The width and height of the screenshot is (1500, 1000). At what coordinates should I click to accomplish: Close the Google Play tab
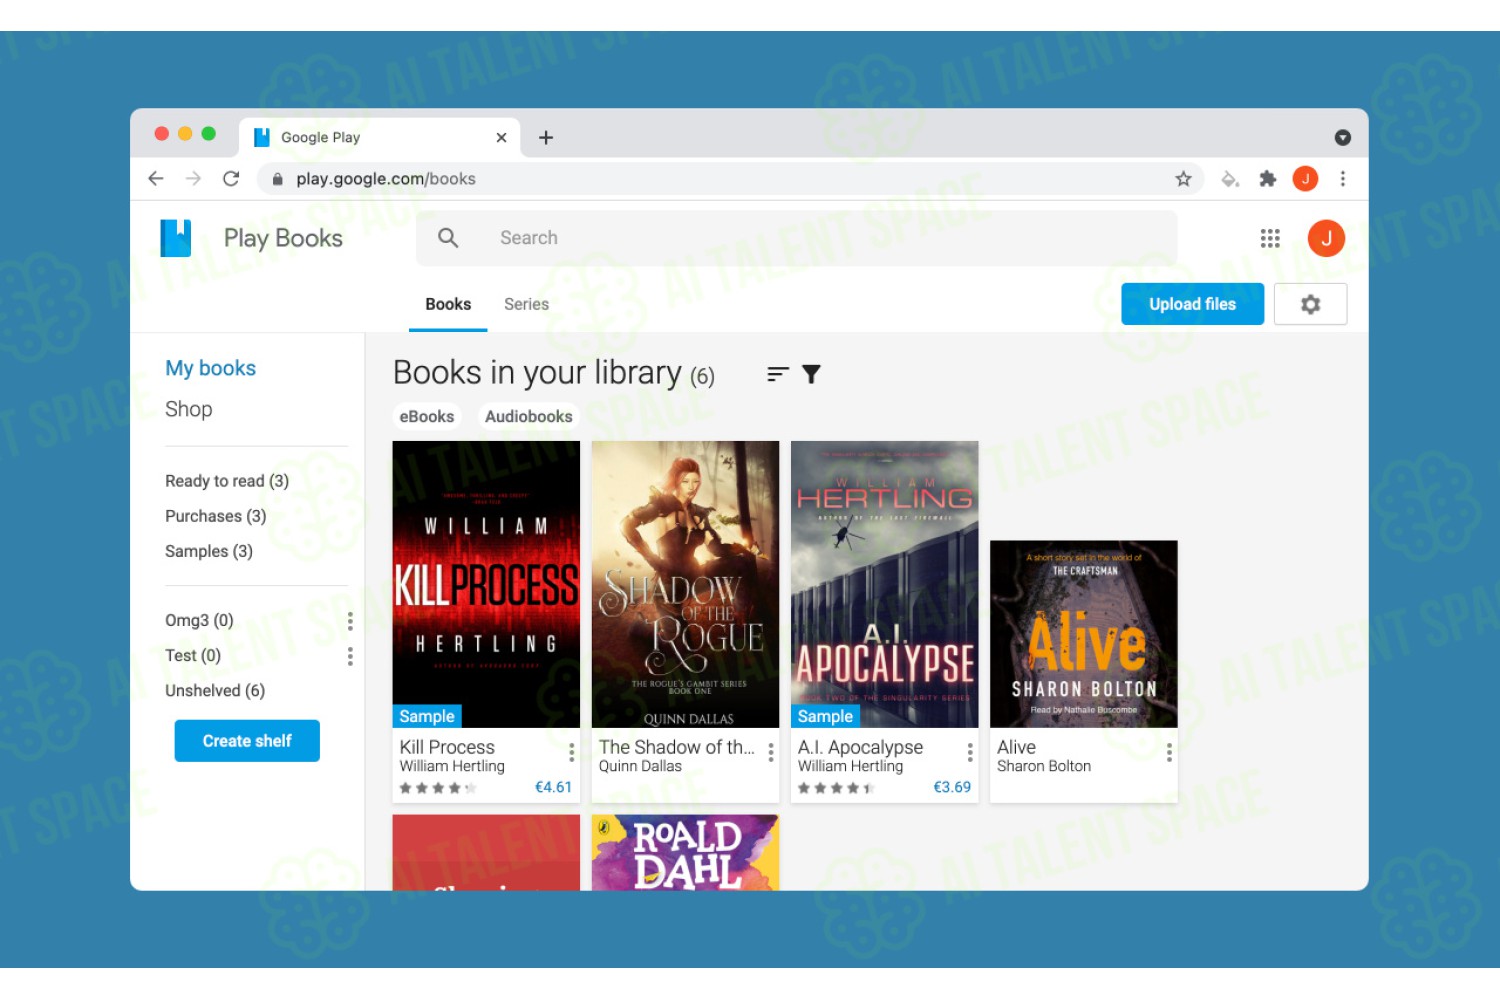tap(502, 138)
